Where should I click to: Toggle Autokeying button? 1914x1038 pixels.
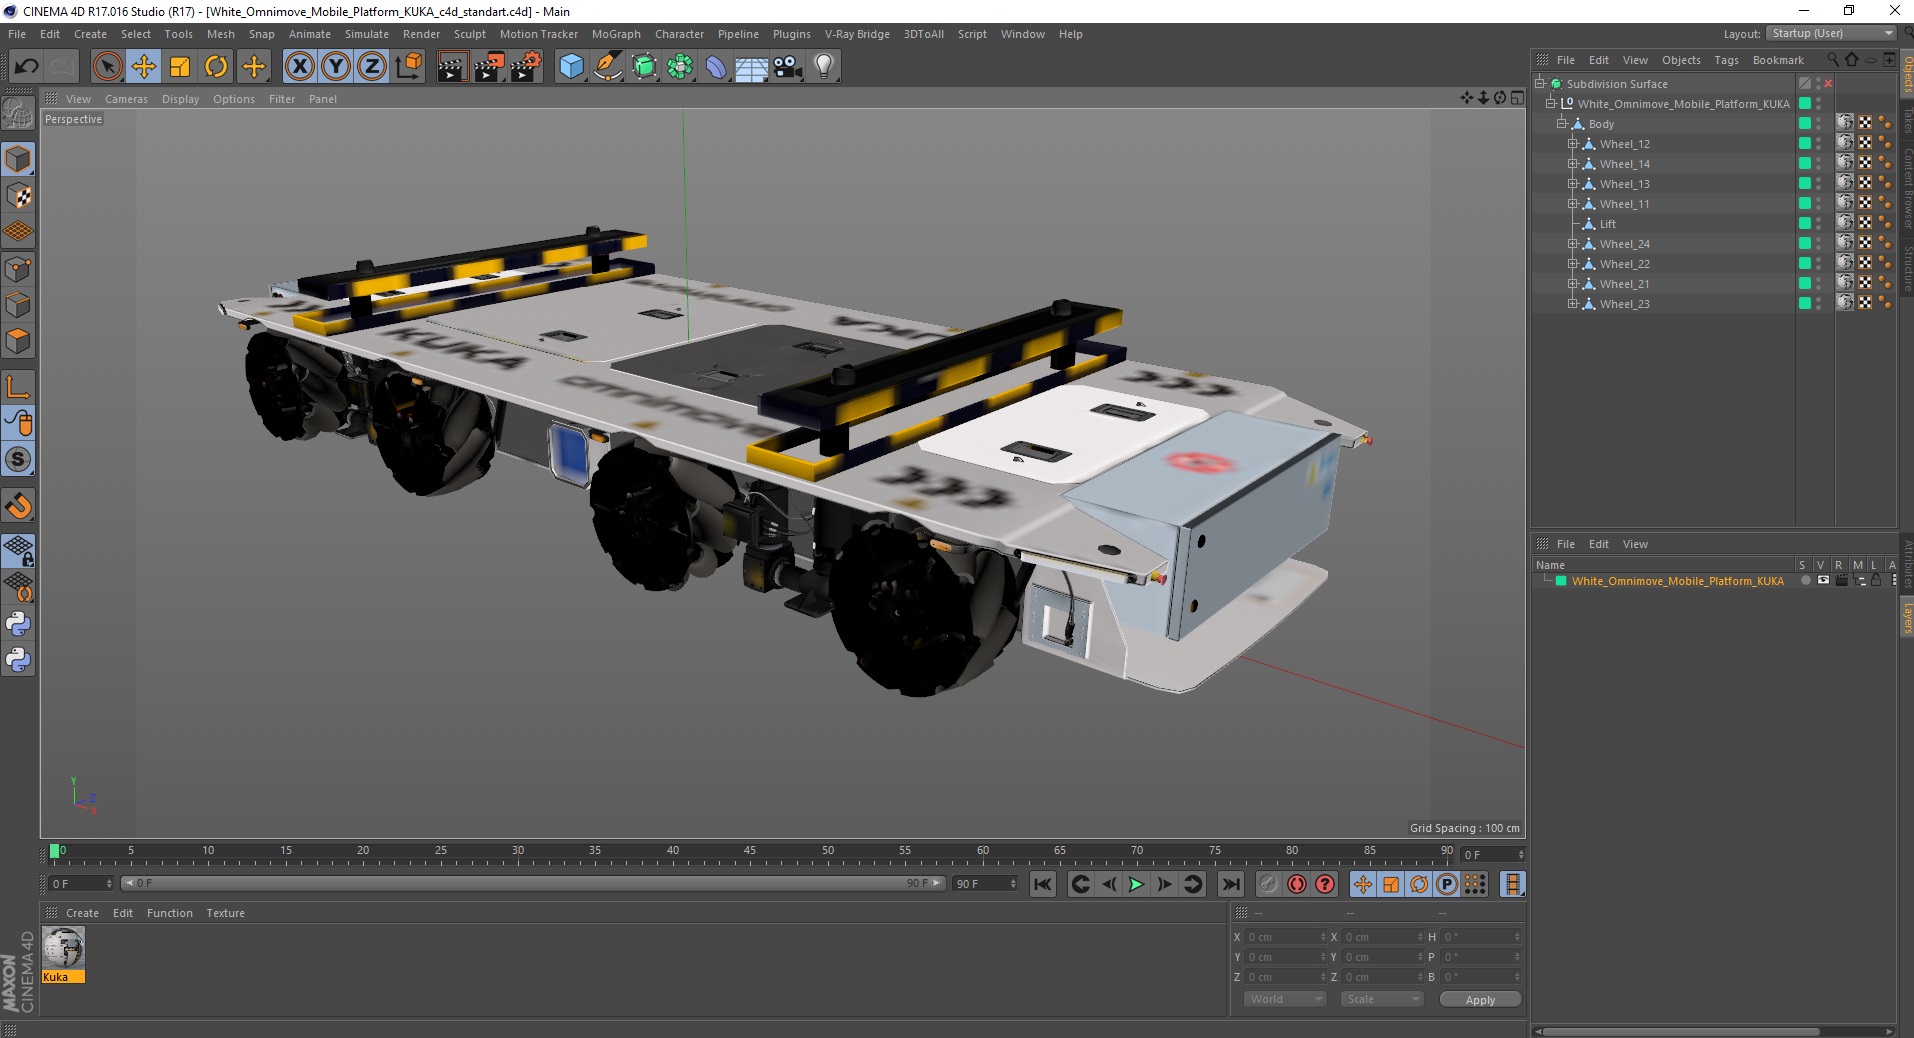pos(1296,884)
